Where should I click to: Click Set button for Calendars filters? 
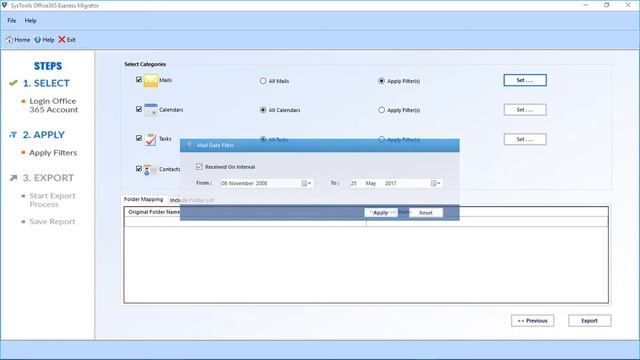pos(525,109)
